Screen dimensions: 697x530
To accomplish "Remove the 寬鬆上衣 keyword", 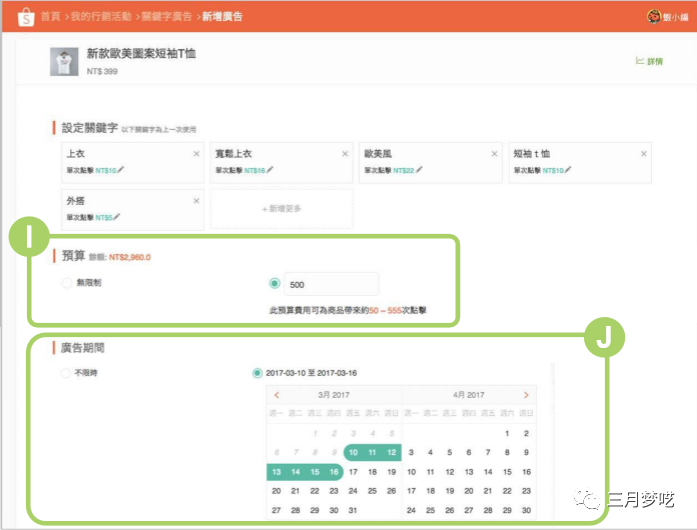I will point(345,154).
